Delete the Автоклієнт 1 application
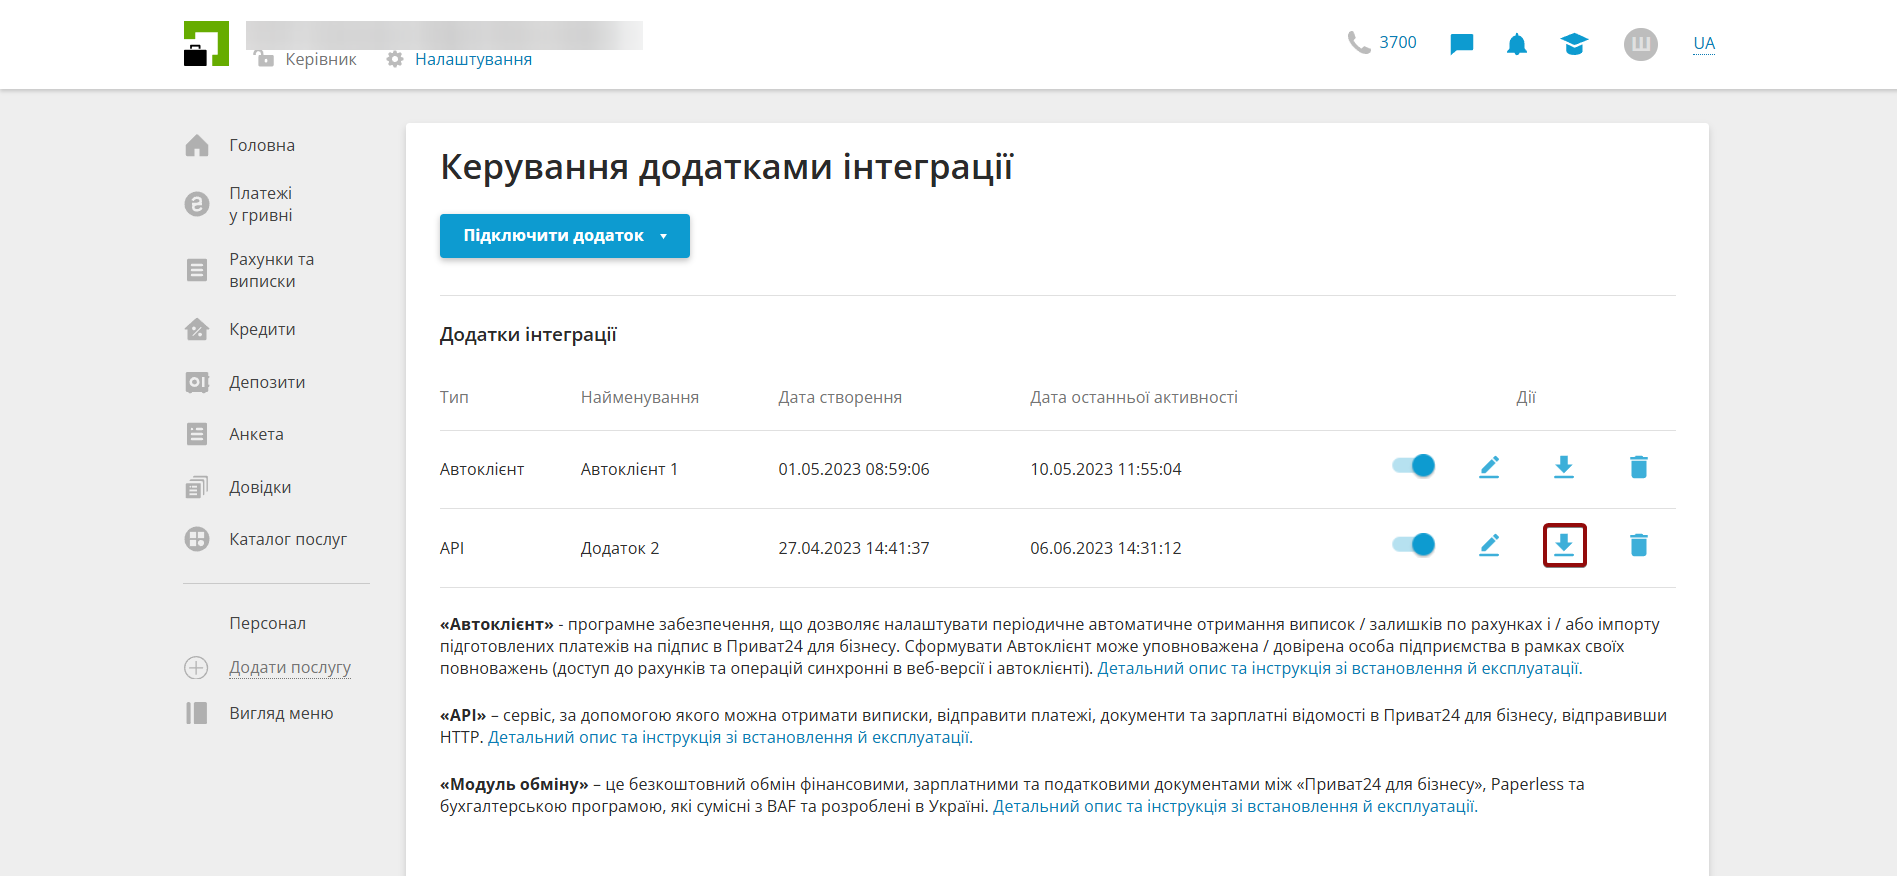The height and width of the screenshot is (876, 1897). (x=1639, y=467)
